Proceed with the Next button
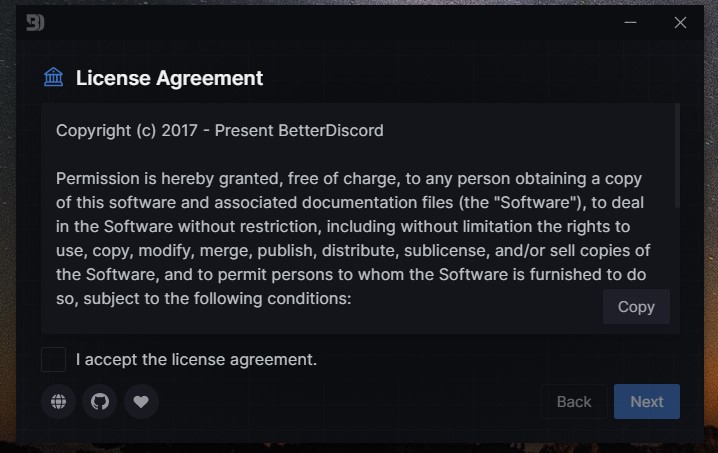Image resolution: width=718 pixels, height=453 pixels. [647, 402]
